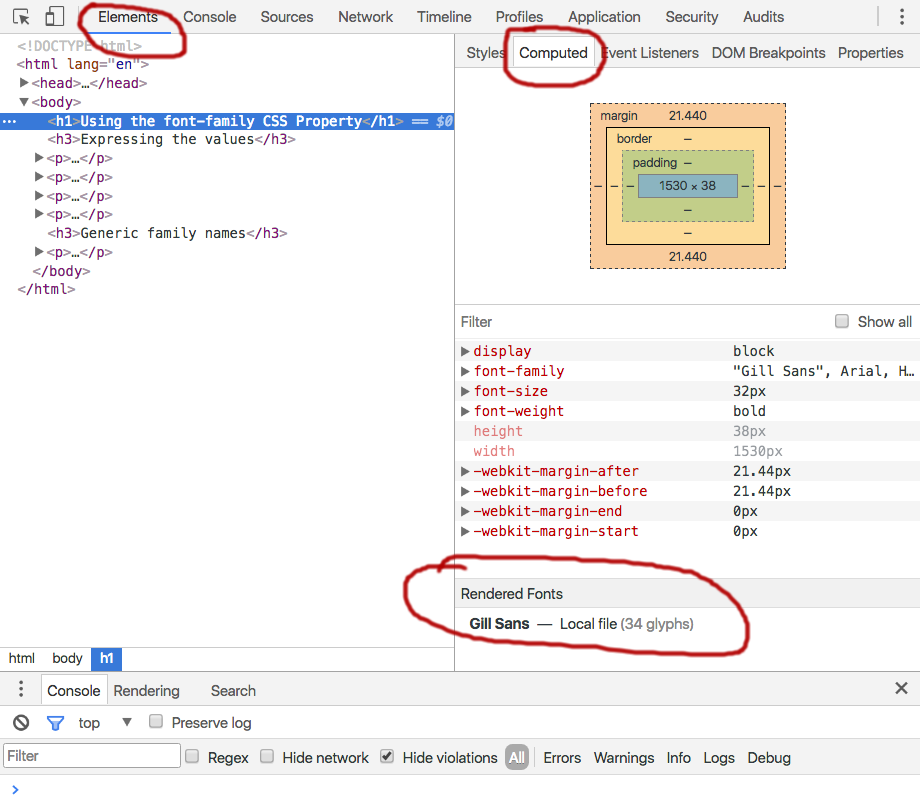
Task: Select h1 in the breadcrumb bar
Action: (x=106, y=659)
